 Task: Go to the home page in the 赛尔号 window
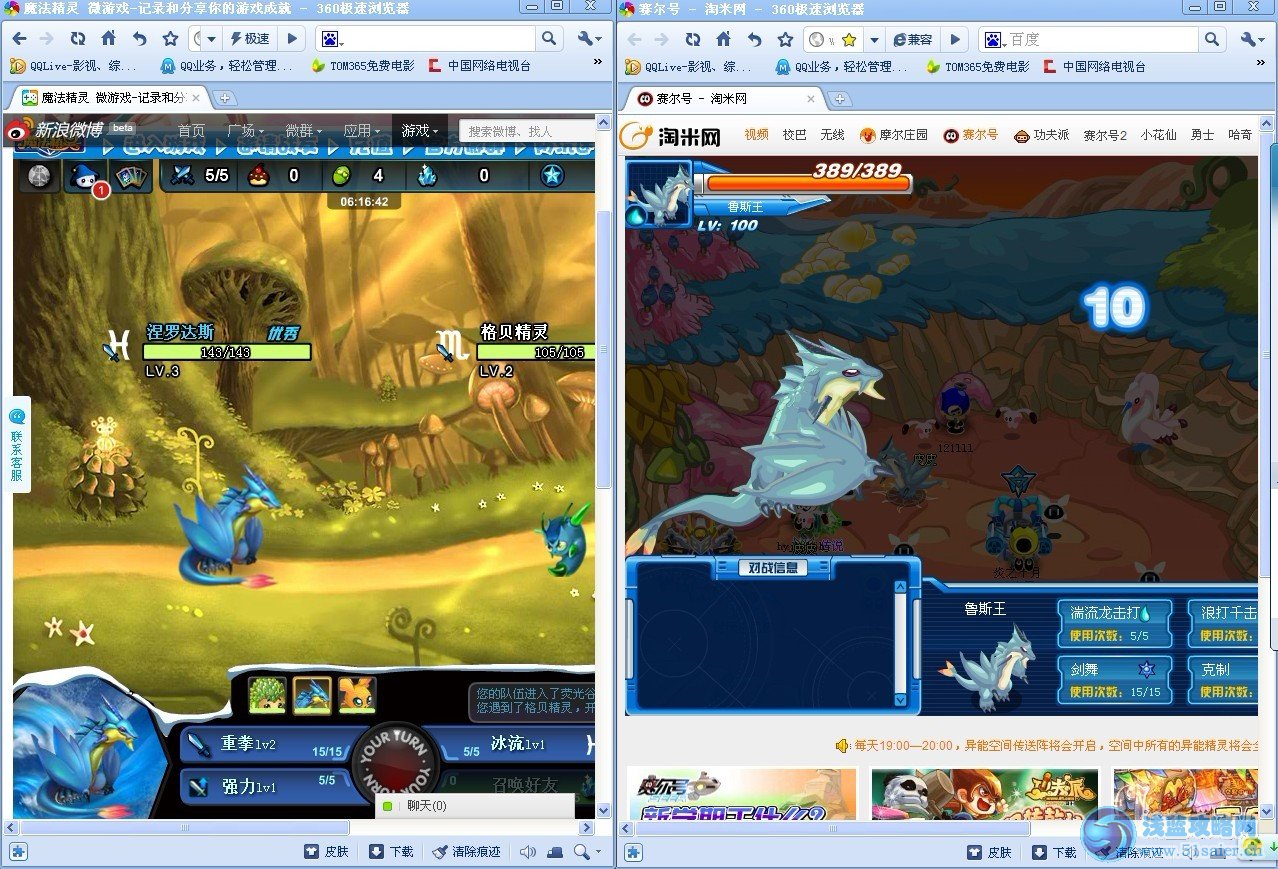tap(724, 40)
